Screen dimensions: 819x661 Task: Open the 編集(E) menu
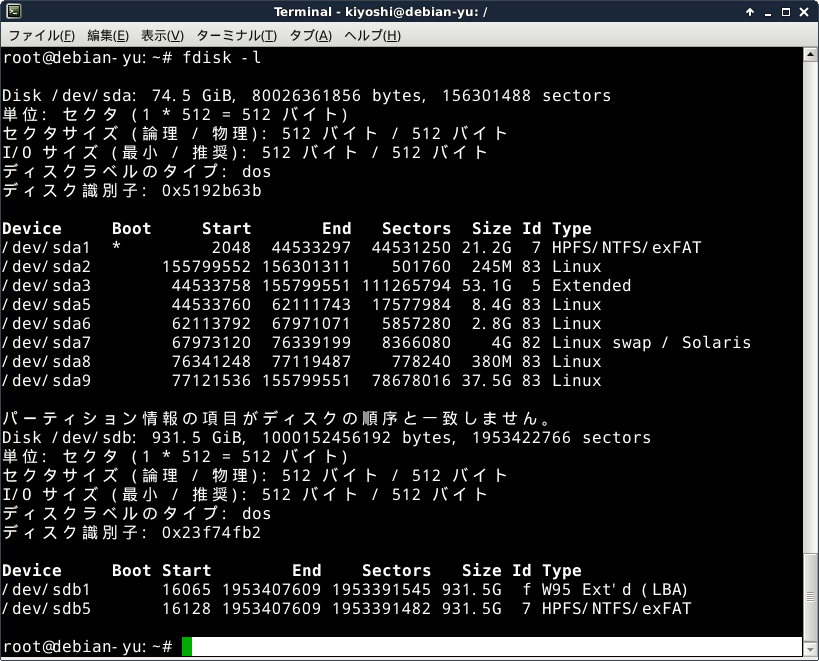click(x=106, y=35)
